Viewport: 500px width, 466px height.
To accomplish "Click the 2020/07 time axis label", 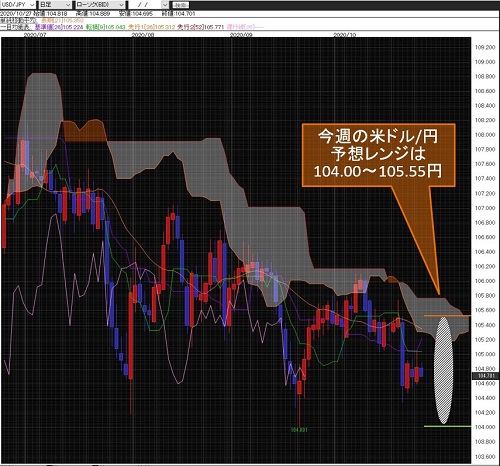I will (35, 35).
